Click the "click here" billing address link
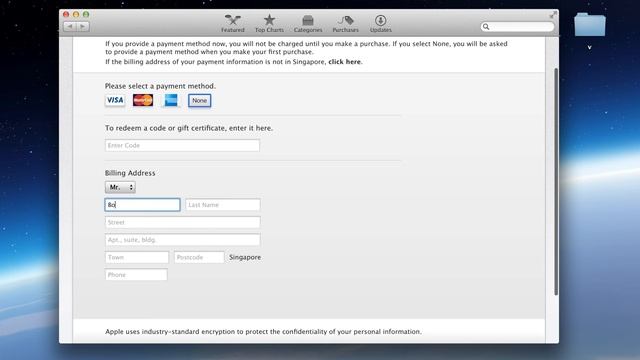The width and height of the screenshot is (640, 360). click(x=344, y=62)
